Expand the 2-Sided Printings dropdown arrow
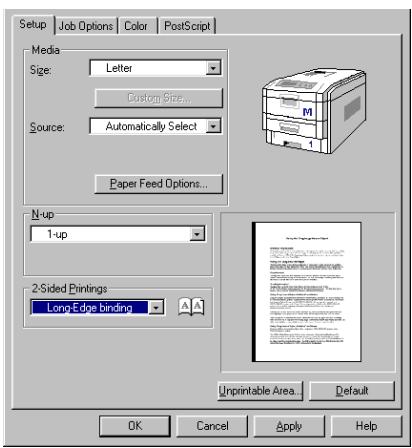 pos(156,307)
